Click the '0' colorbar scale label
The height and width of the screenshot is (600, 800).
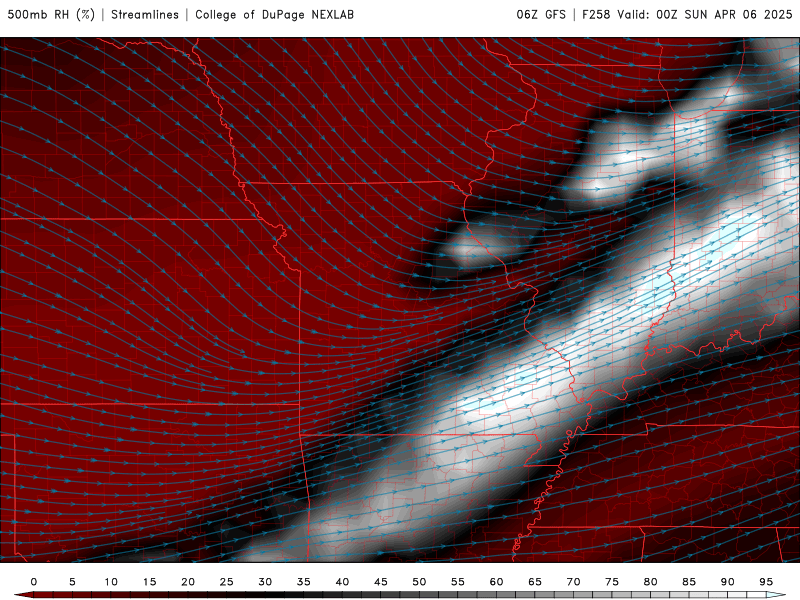click(34, 582)
